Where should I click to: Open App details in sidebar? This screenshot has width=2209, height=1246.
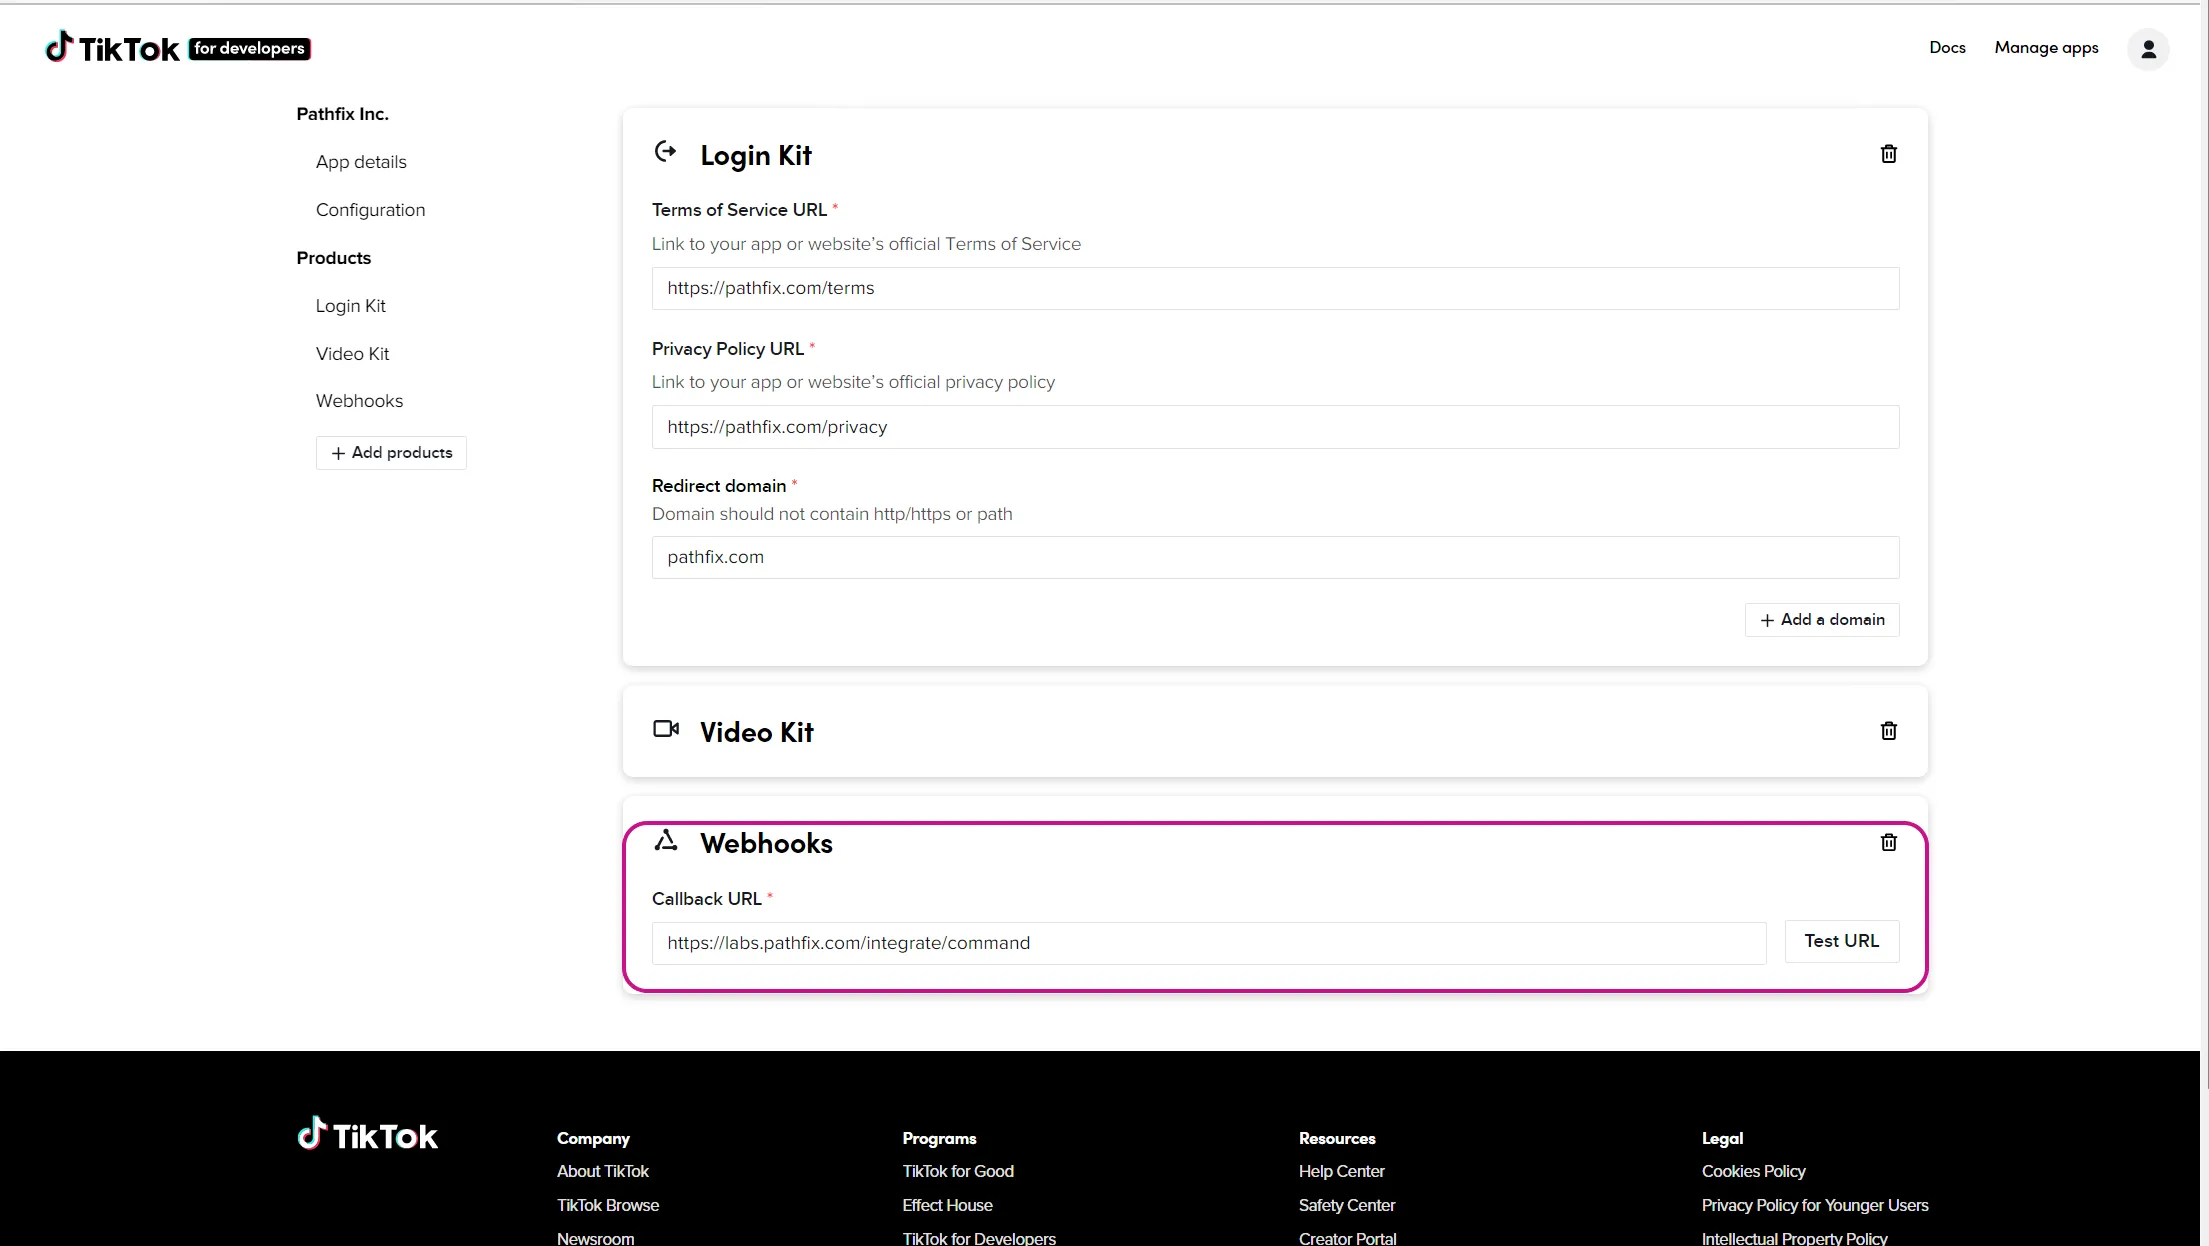coord(361,162)
